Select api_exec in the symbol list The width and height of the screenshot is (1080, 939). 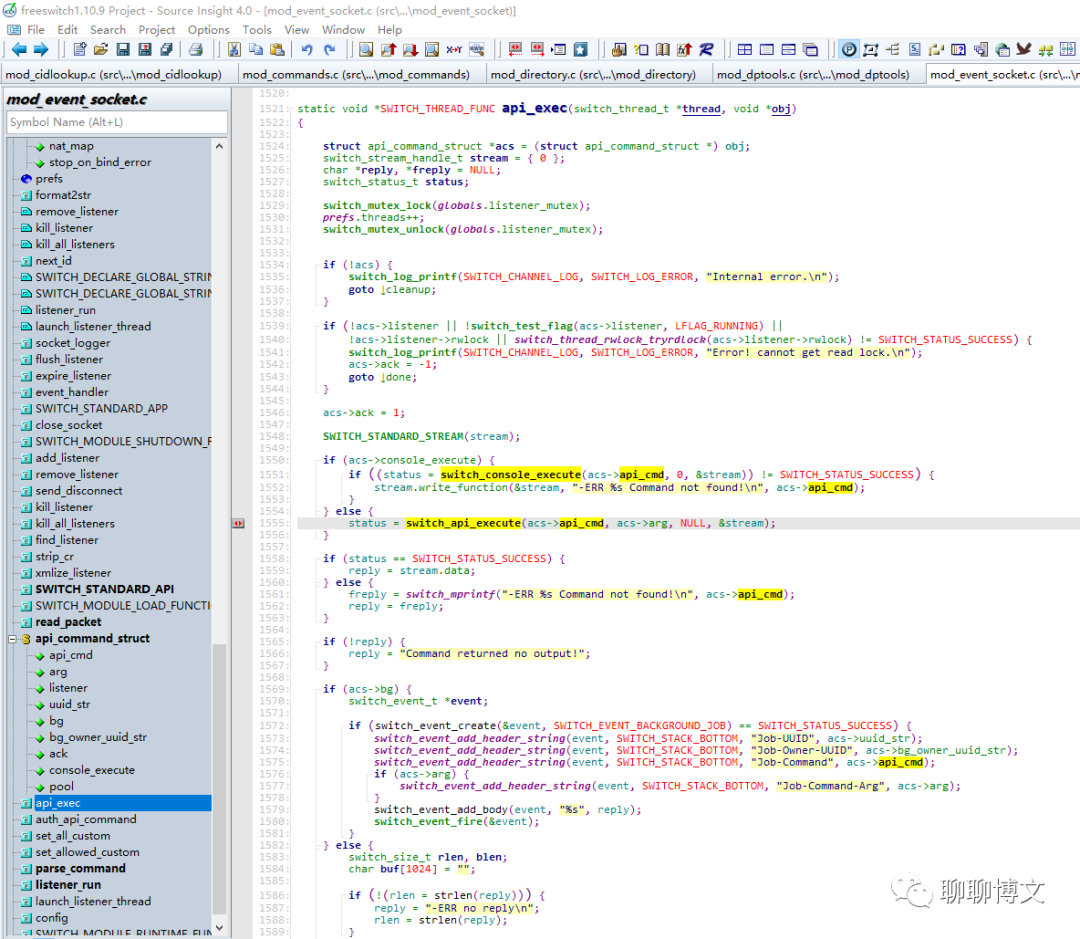[58, 803]
